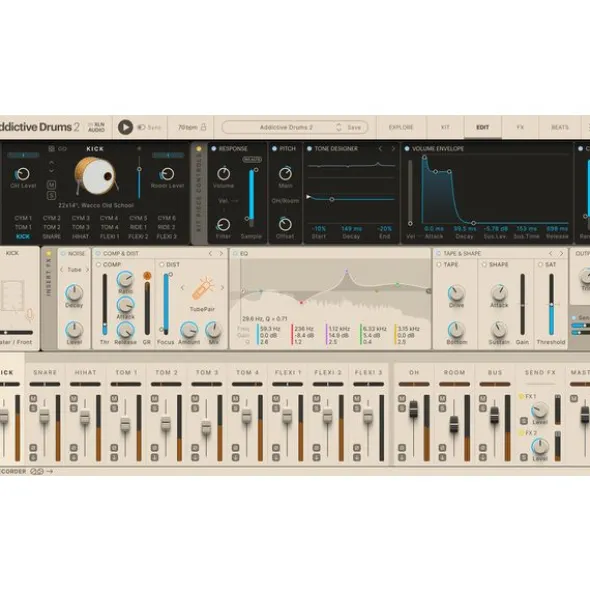The image size is (590, 591).
Task: Click the Shape Attack knob
Action: coord(499,293)
